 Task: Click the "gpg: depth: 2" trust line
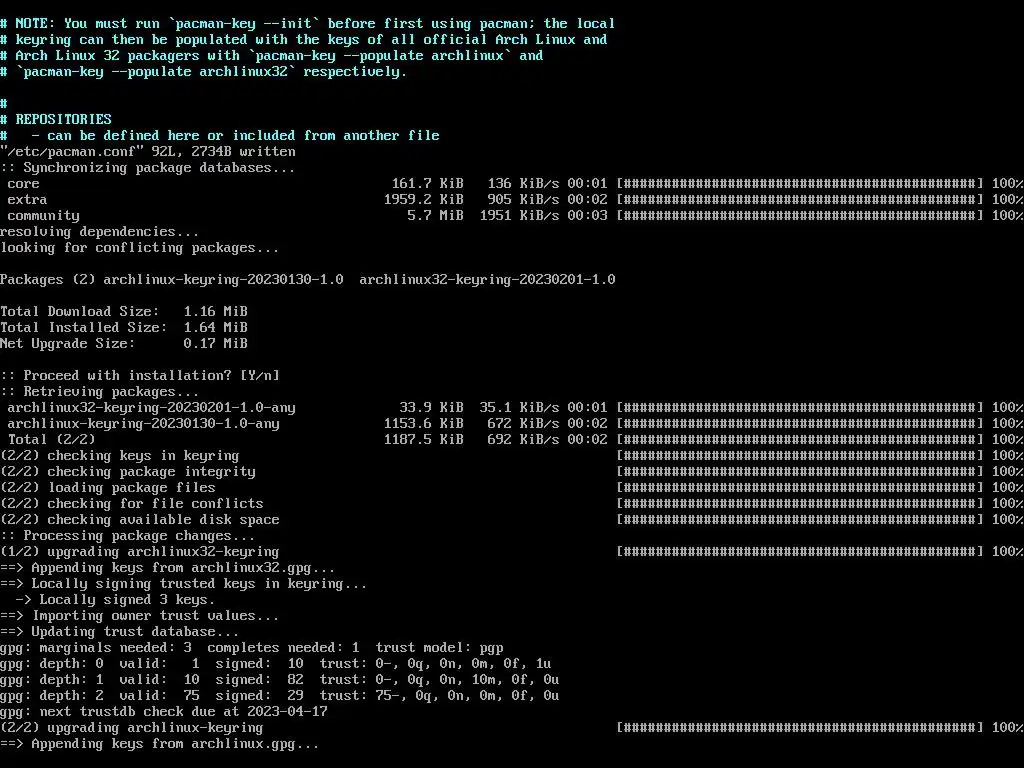click(280, 696)
